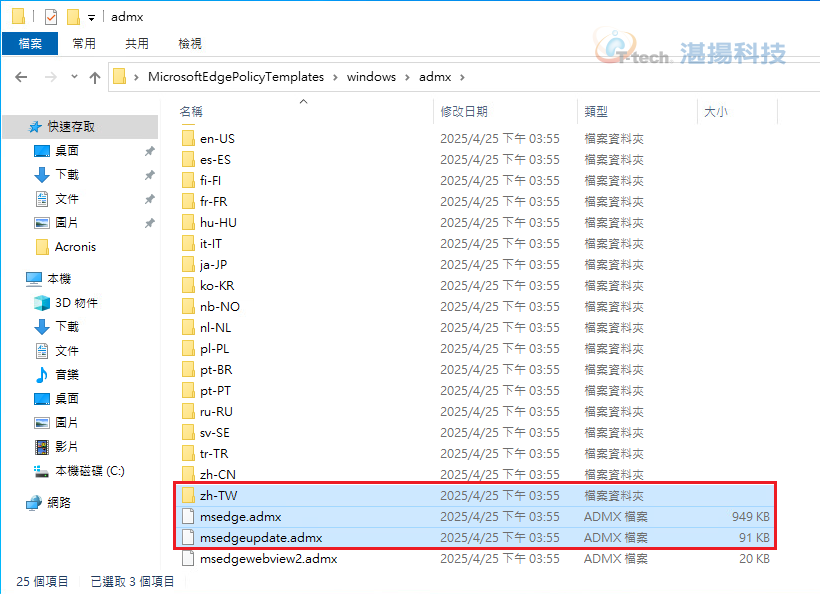Viewport: 820px width, 594px height.
Task: Select the msedgeupdate.admx file icon
Action: [x=188, y=538]
